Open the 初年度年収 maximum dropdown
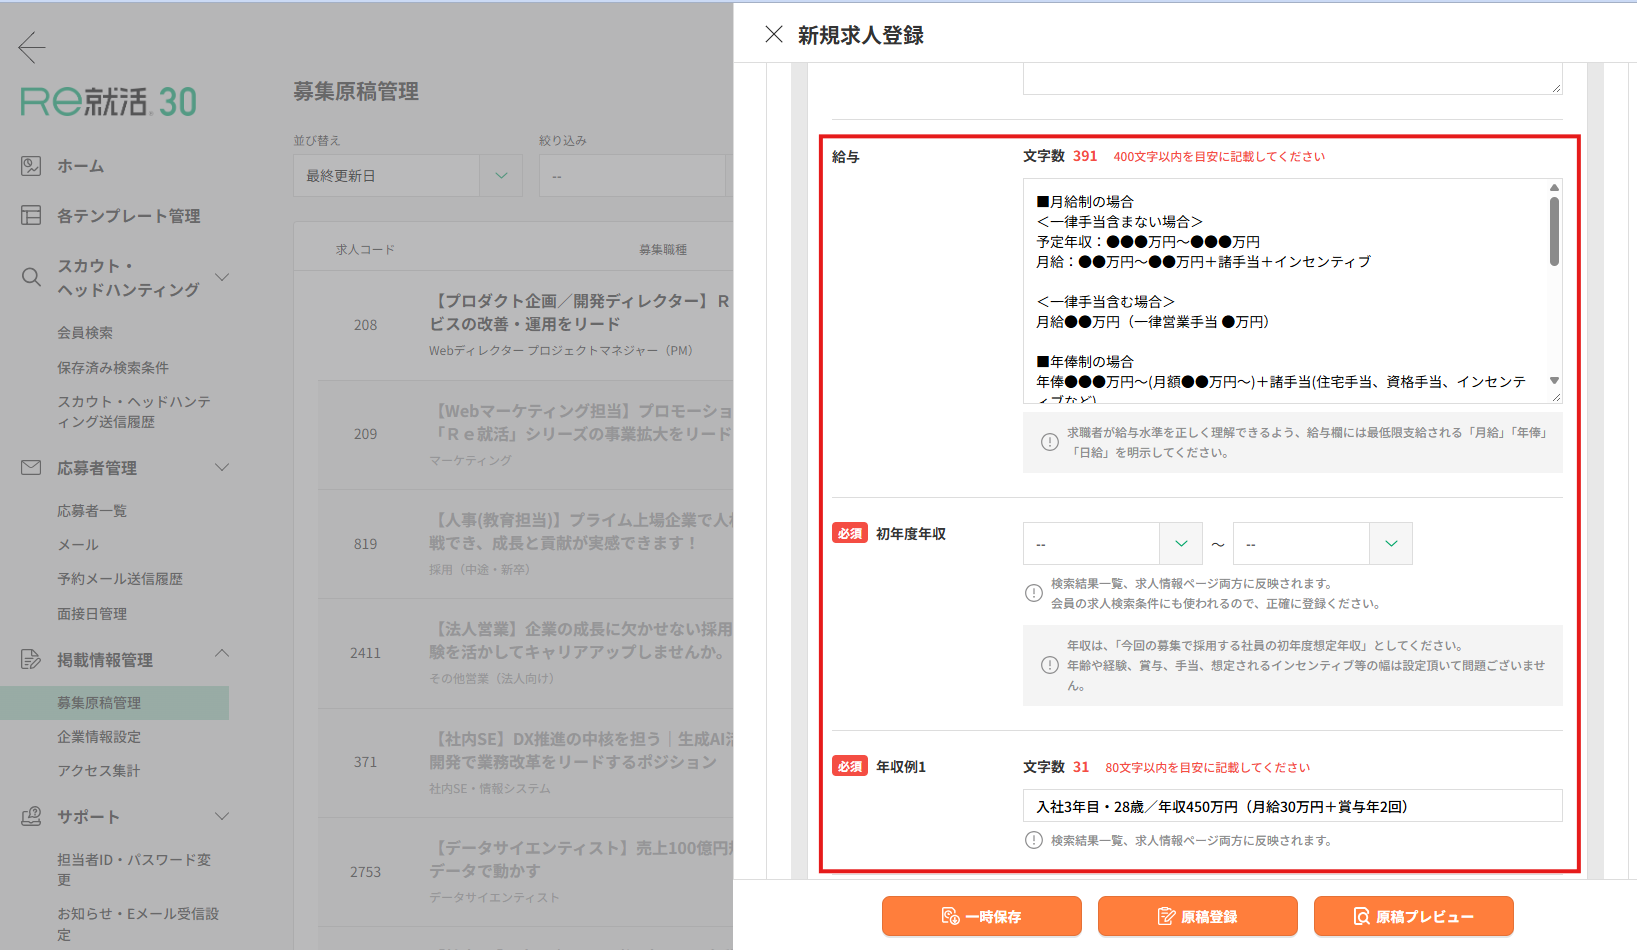 [x=1322, y=544]
